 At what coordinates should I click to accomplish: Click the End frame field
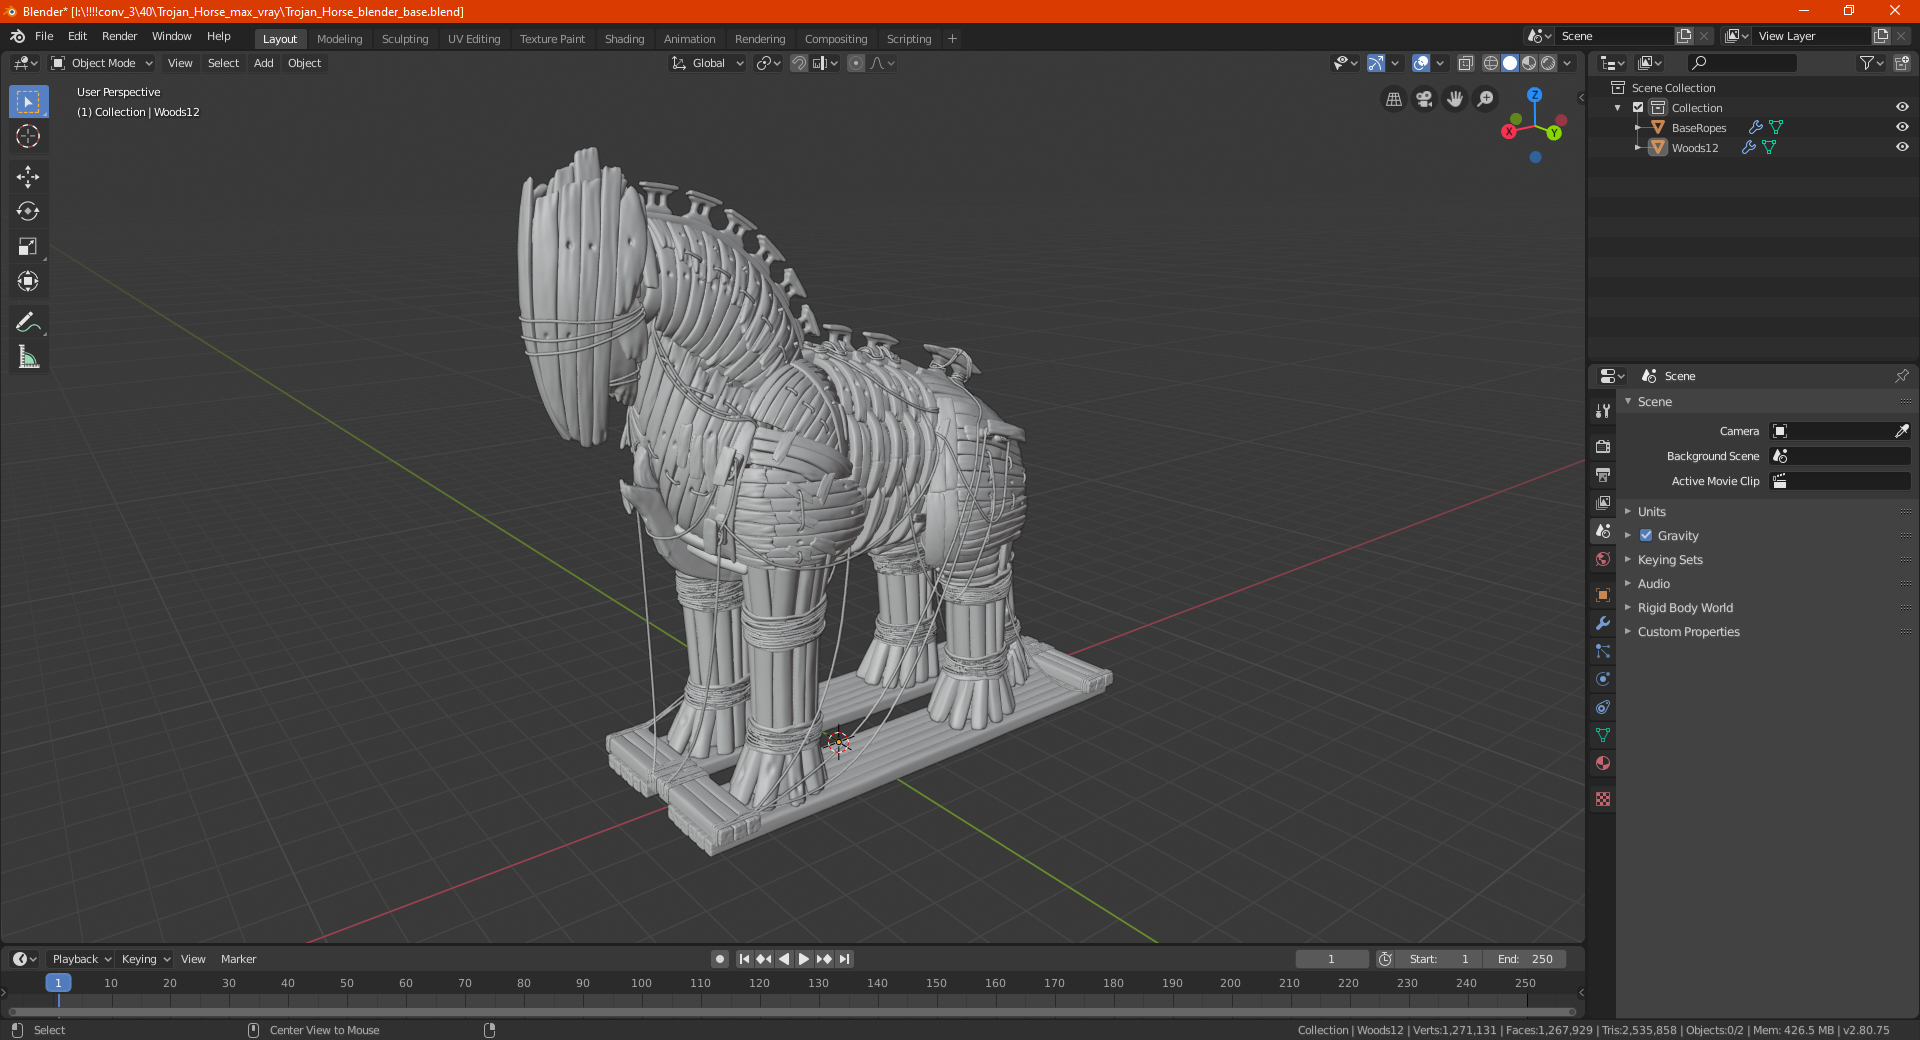click(x=1525, y=959)
